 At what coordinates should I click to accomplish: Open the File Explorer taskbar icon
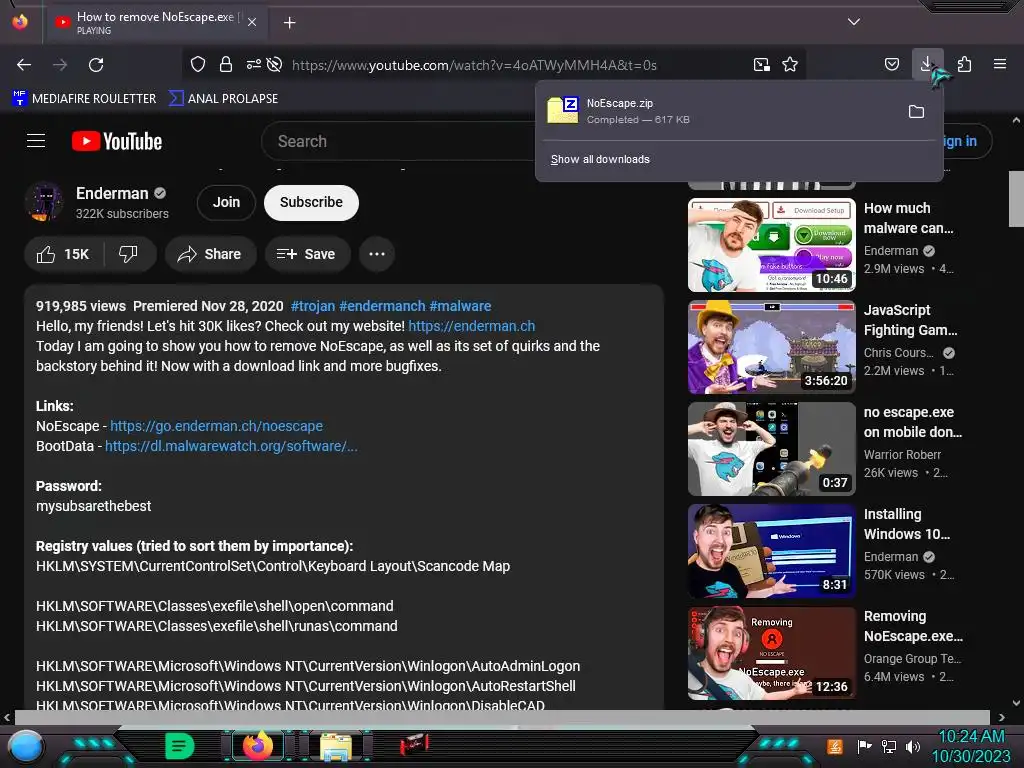336,747
